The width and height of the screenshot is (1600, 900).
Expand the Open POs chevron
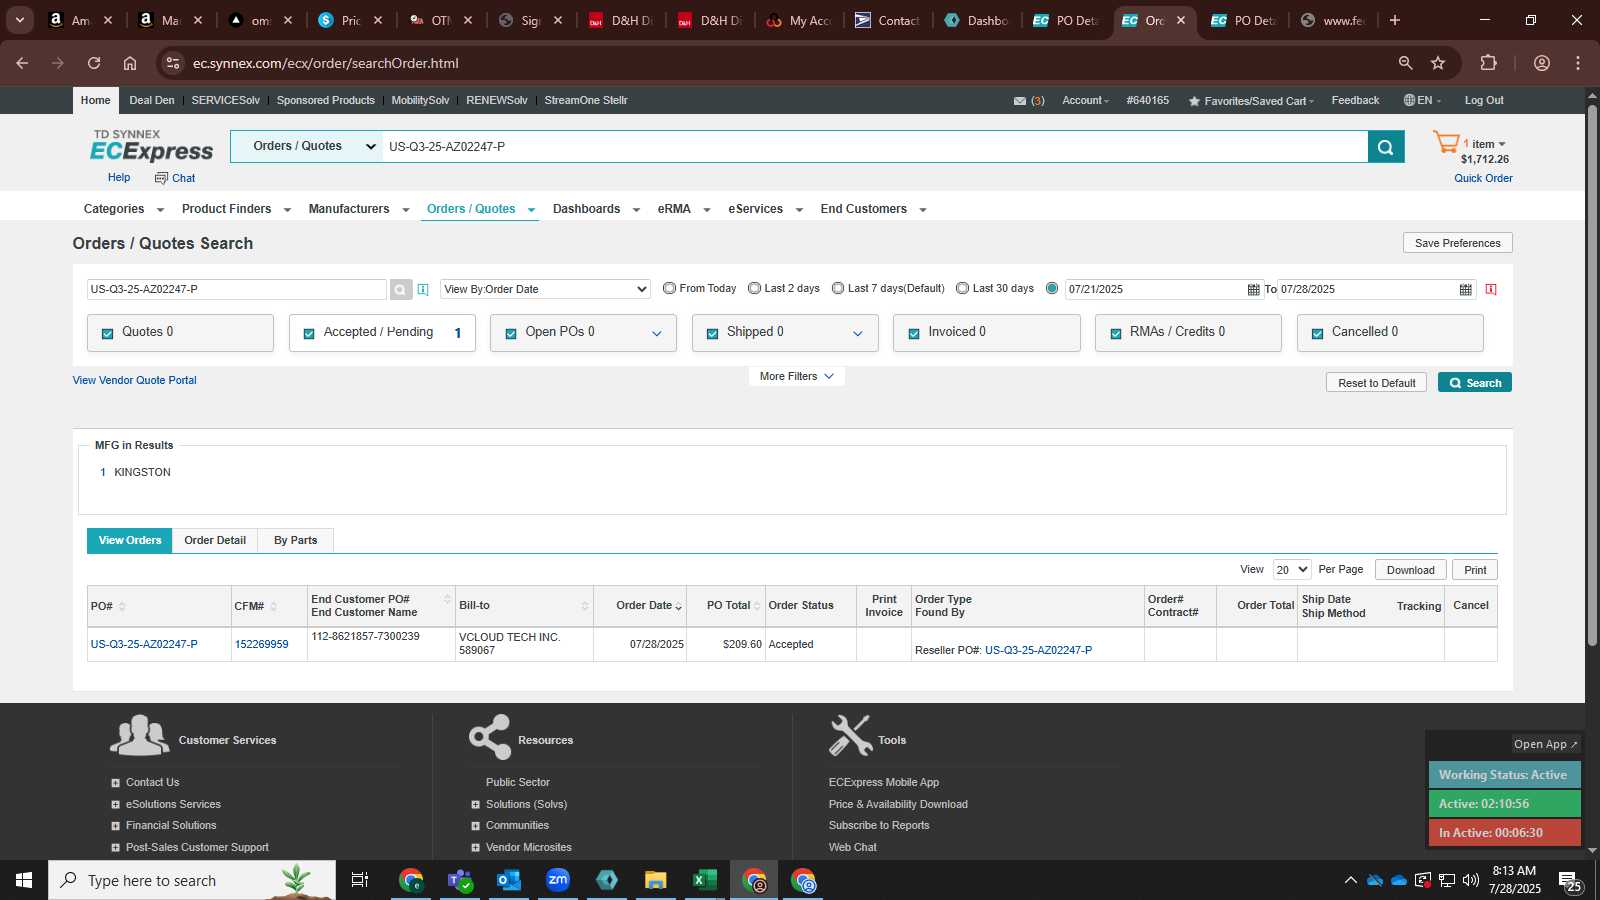pos(657,333)
